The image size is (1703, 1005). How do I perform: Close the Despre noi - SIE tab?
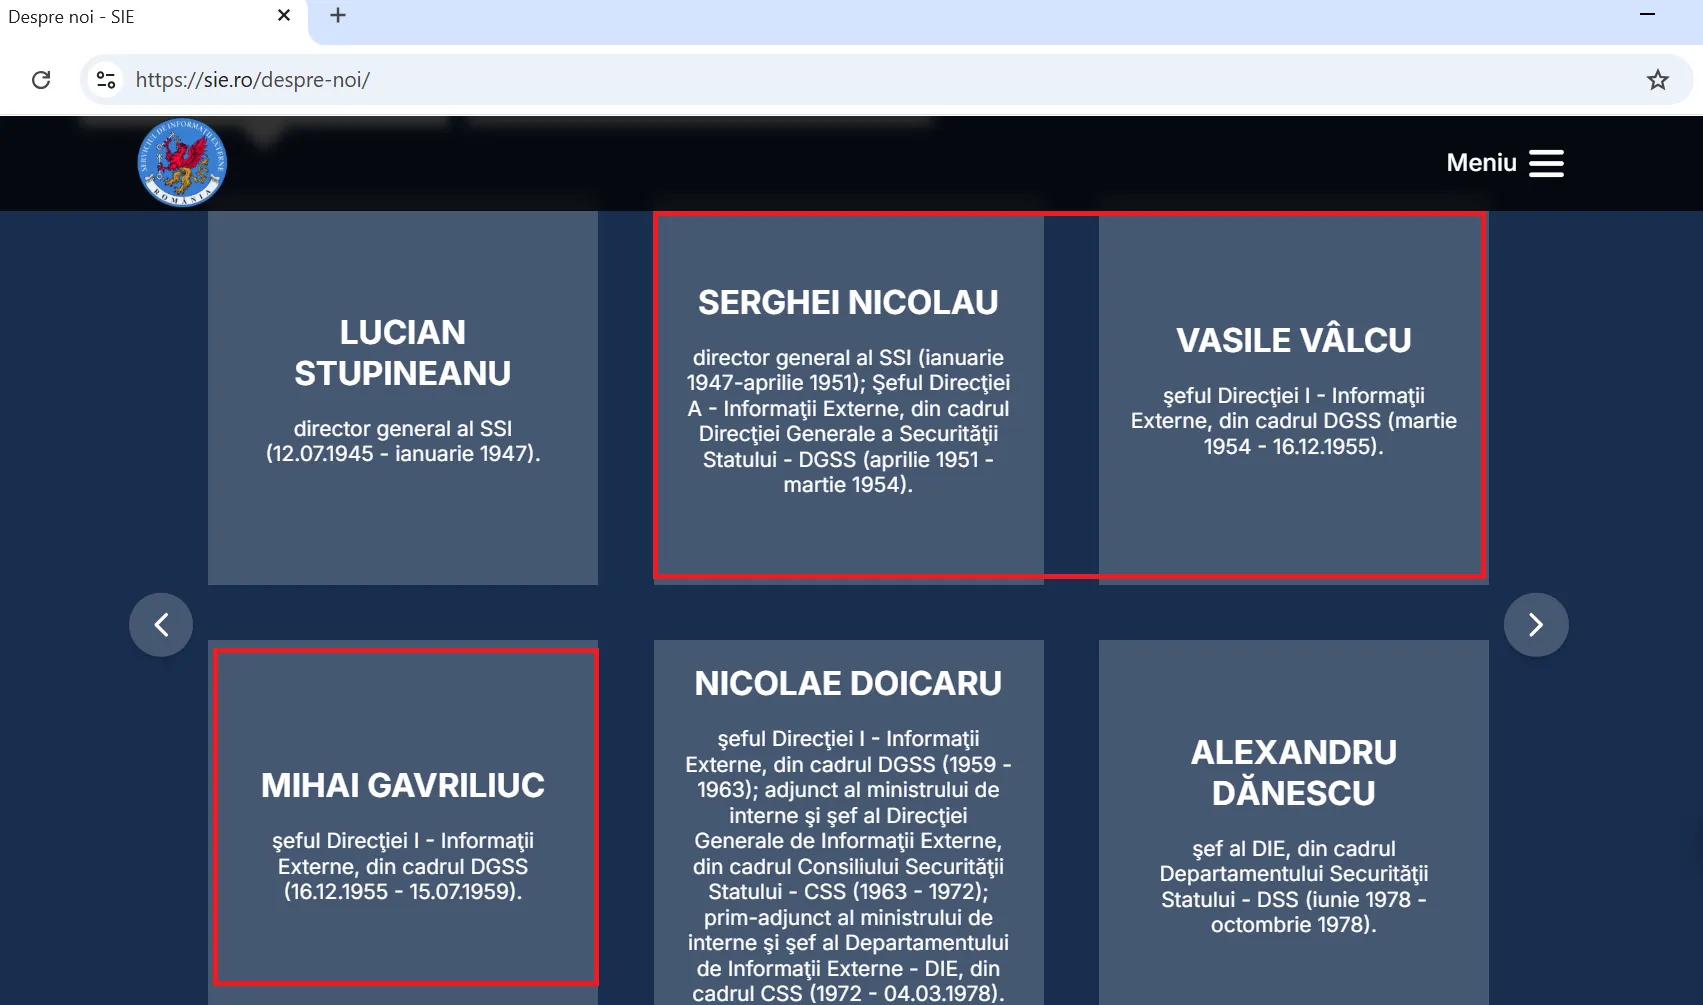[284, 16]
